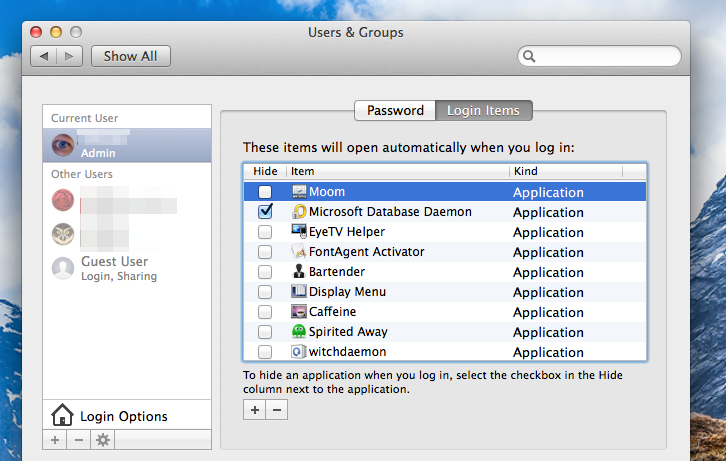This screenshot has width=726, height=461.
Task: Click the EyeTV Helper icon
Action: click(x=298, y=232)
